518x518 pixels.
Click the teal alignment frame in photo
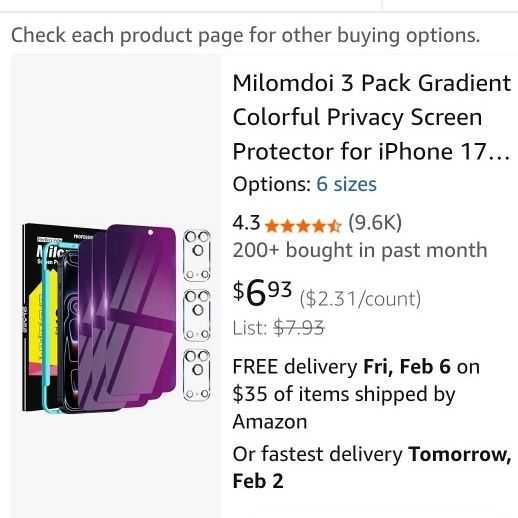tap(50, 328)
